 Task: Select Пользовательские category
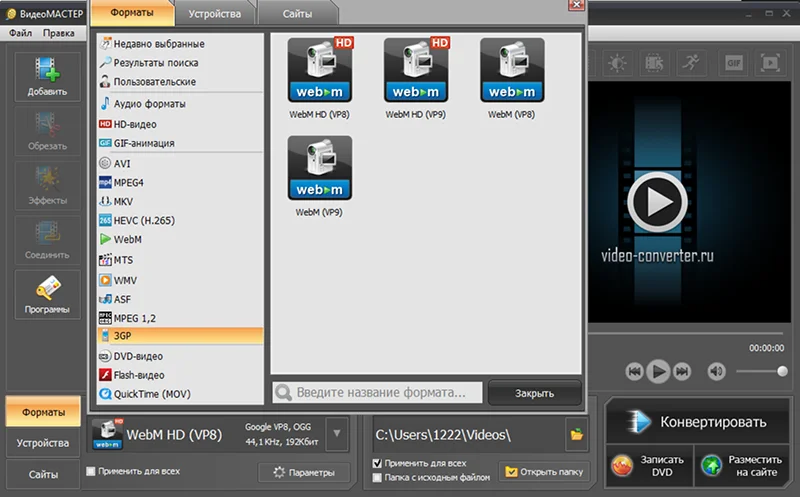click(x=180, y=82)
